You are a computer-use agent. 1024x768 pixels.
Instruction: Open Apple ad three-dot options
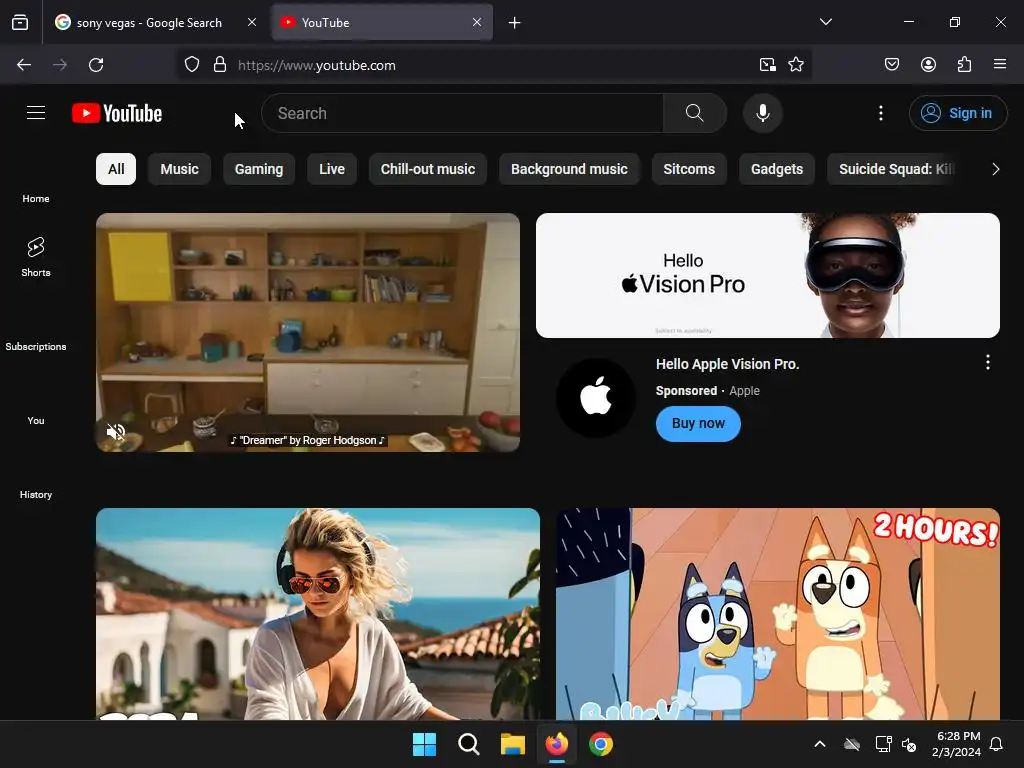[x=987, y=362]
